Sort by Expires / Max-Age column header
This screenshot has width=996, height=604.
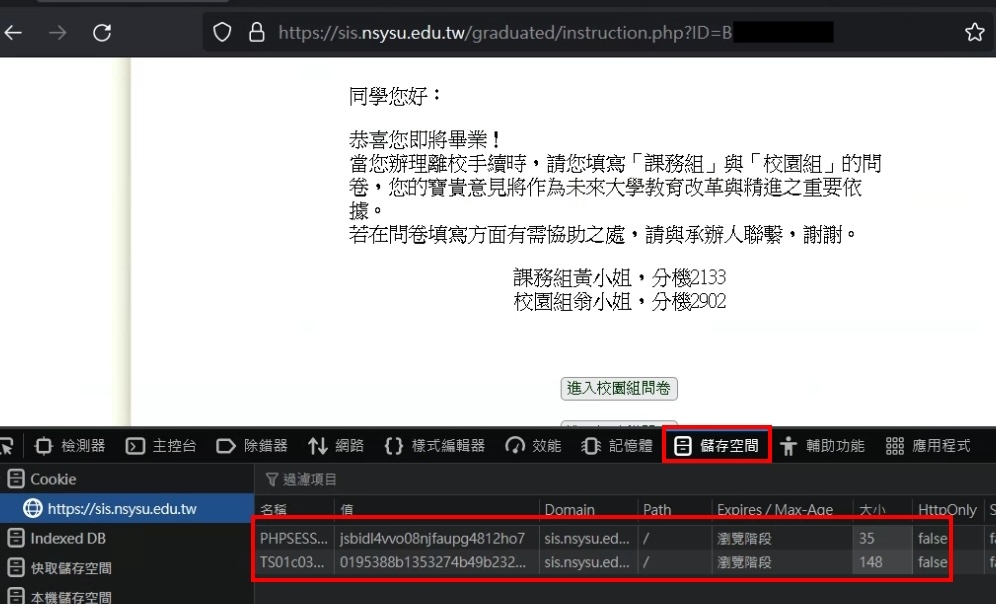tap(774, 509)
